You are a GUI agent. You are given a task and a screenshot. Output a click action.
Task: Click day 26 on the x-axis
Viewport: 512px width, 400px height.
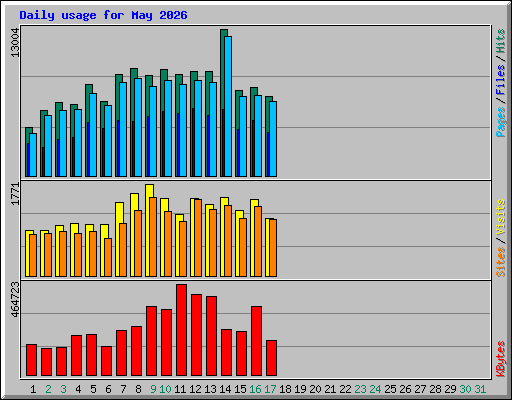point(405,389)
